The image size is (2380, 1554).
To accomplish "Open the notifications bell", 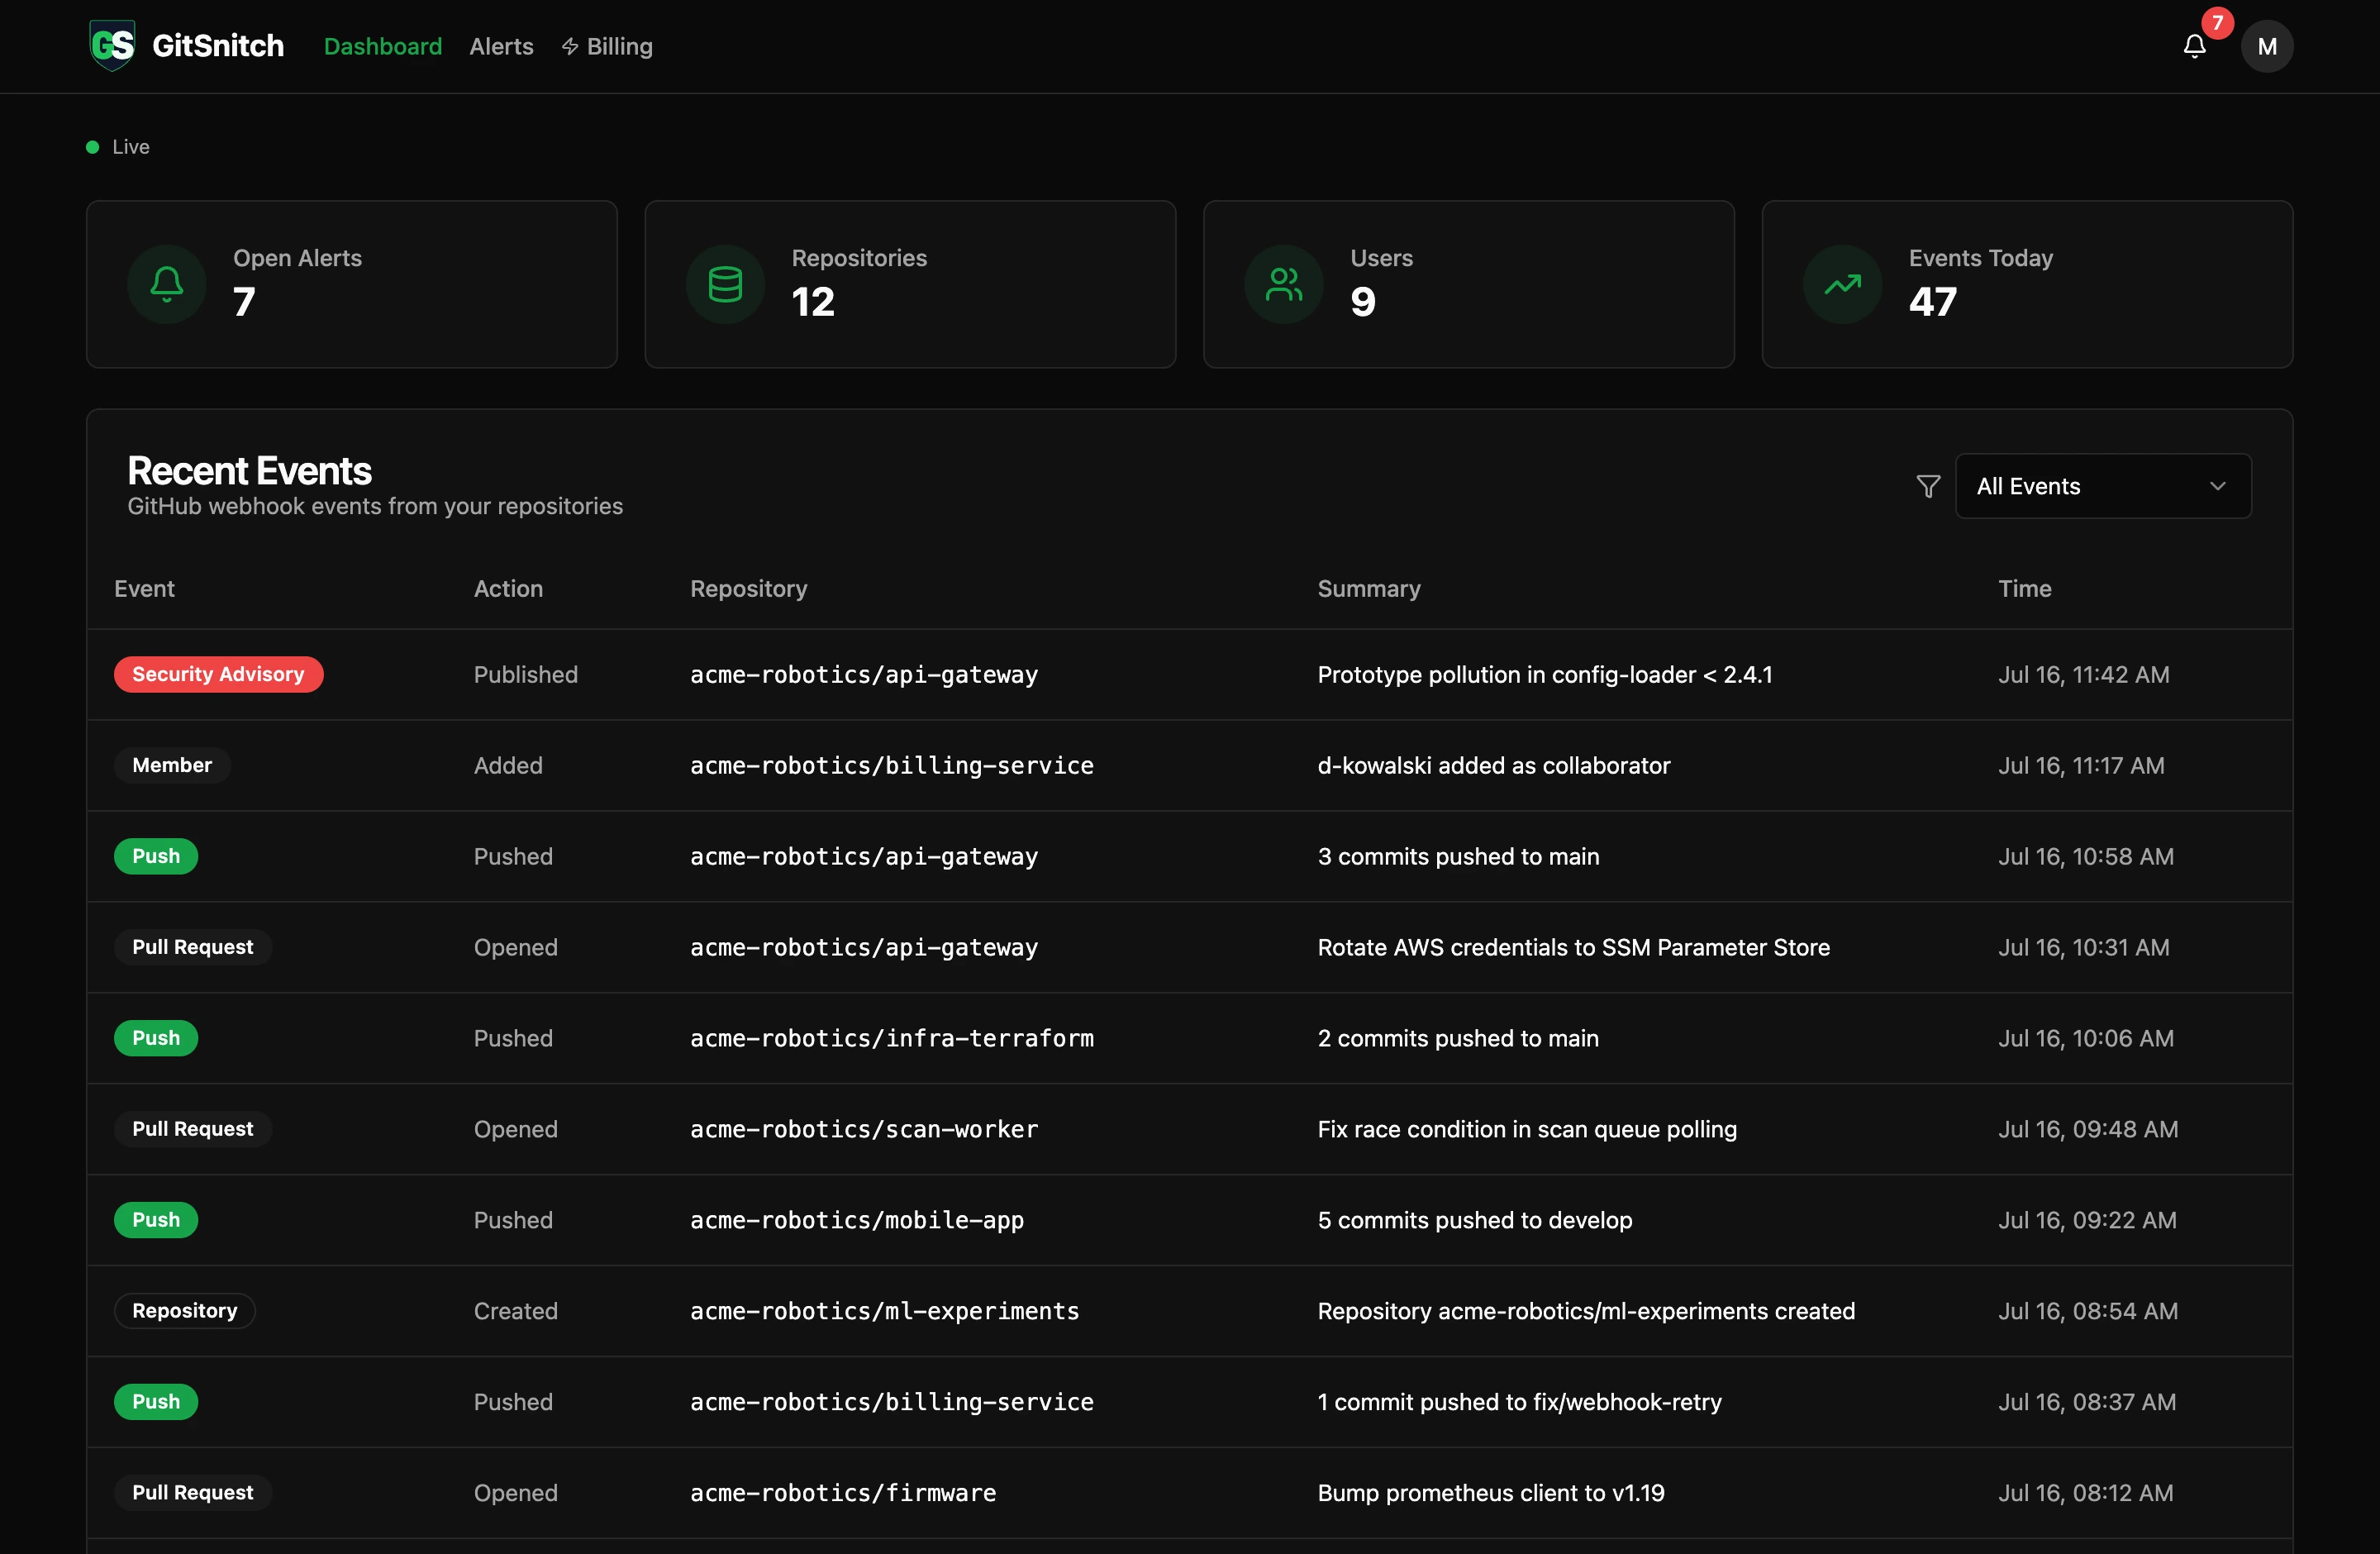I will point(2194,46).
